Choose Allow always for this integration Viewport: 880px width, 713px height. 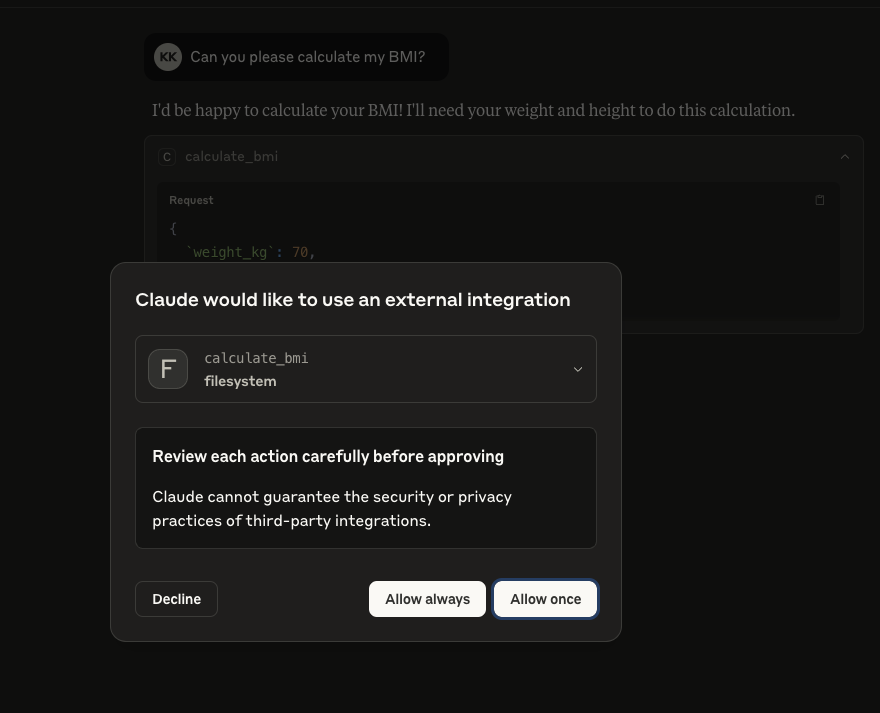427,599
